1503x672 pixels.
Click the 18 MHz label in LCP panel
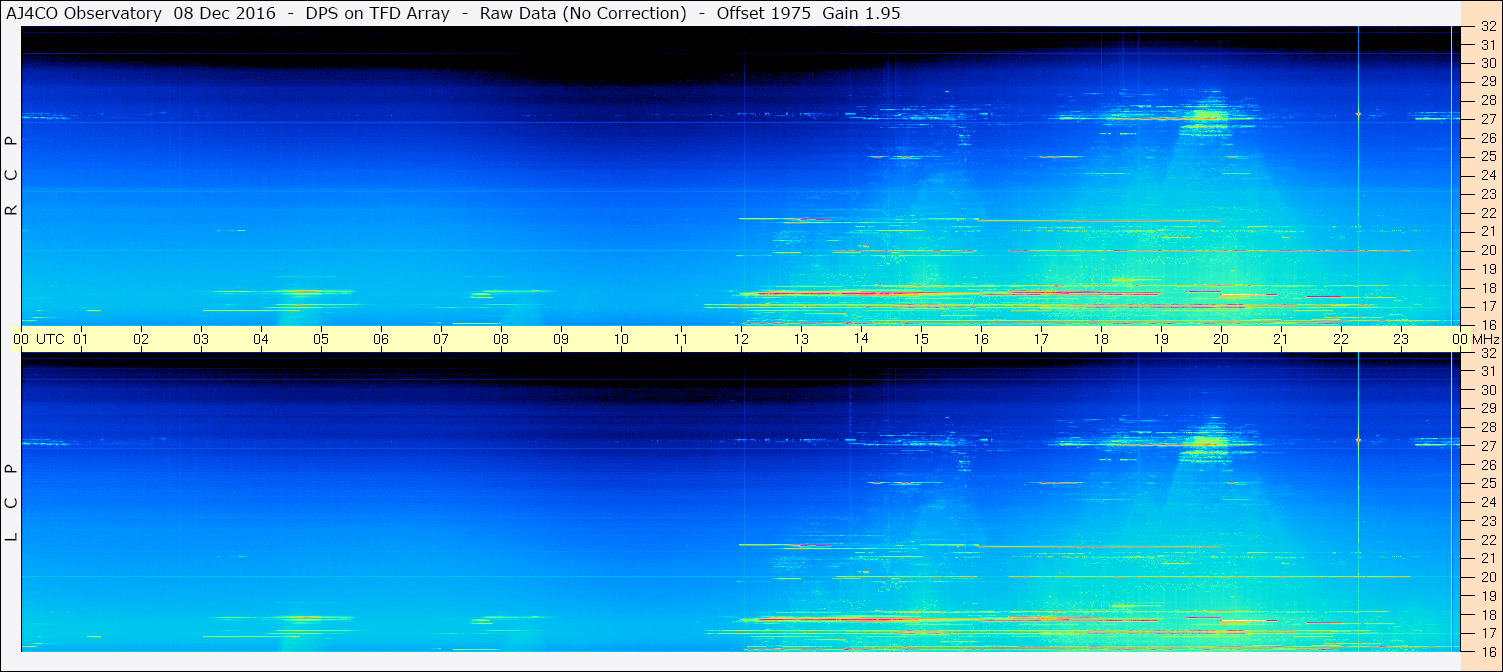[1488, 615]
